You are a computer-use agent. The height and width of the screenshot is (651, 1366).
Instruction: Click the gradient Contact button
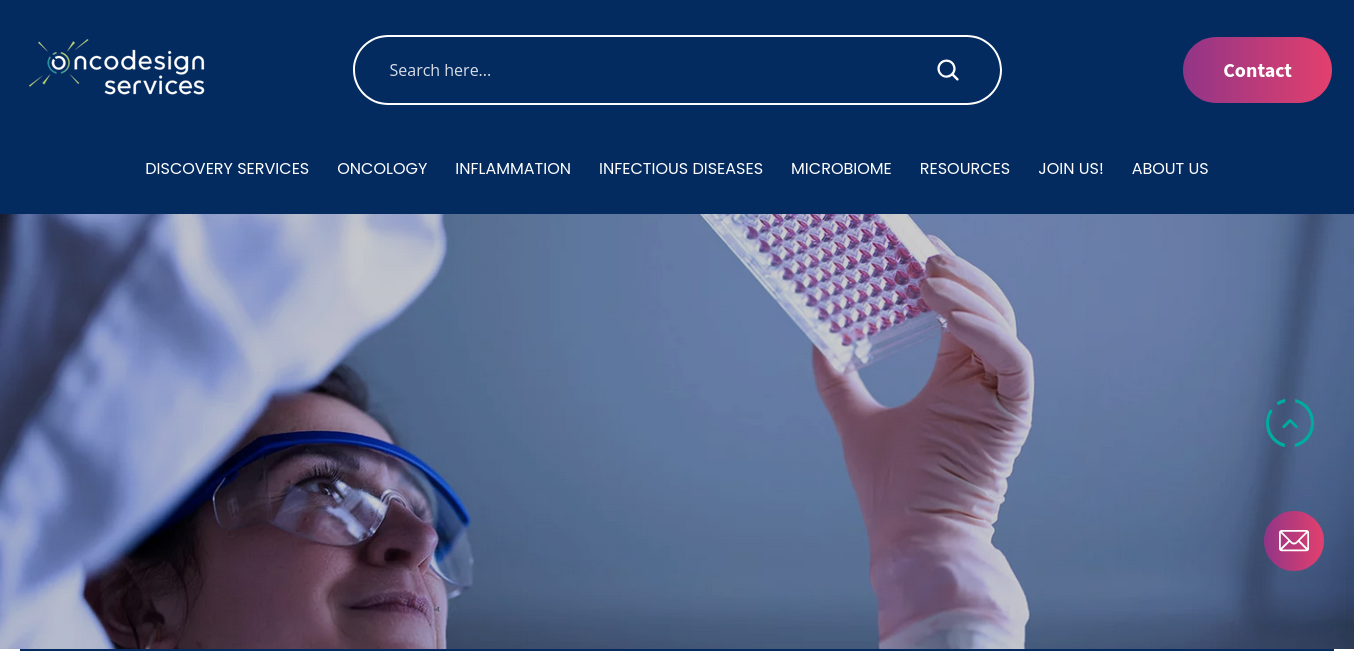[1257, 70]
